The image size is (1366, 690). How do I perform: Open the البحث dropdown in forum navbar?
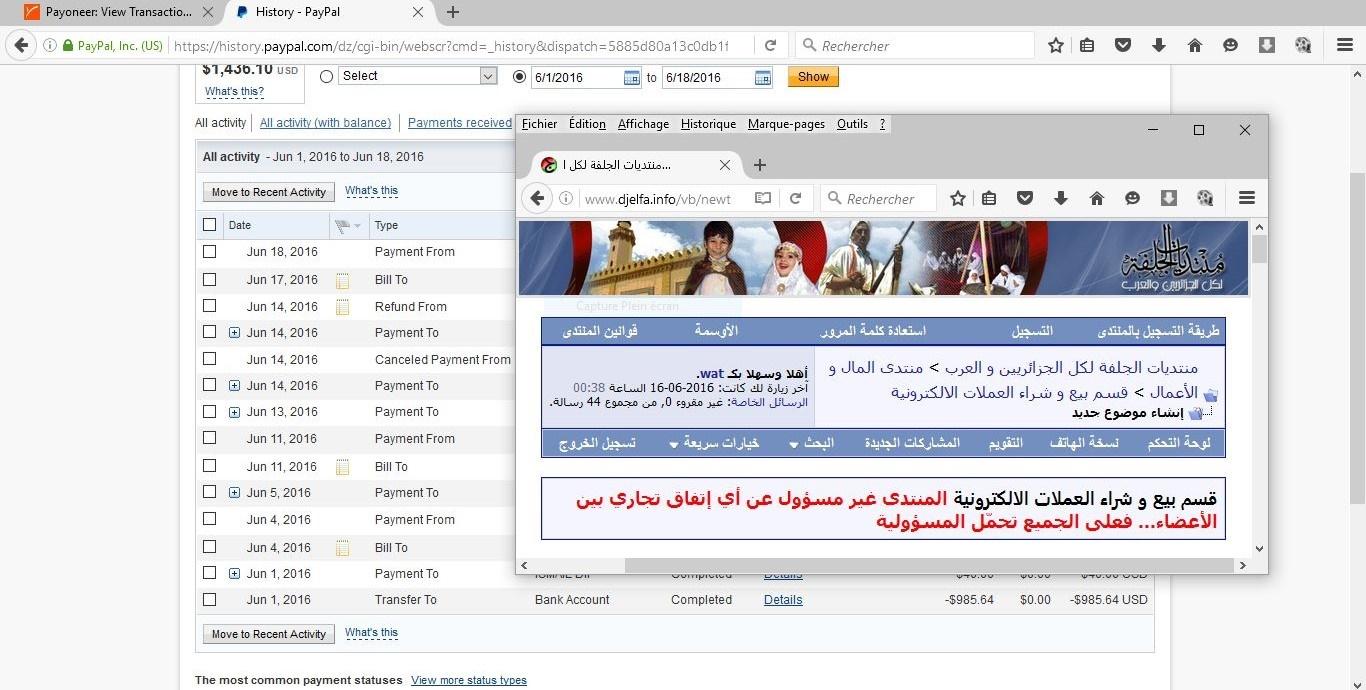click(x=811, y=443)
